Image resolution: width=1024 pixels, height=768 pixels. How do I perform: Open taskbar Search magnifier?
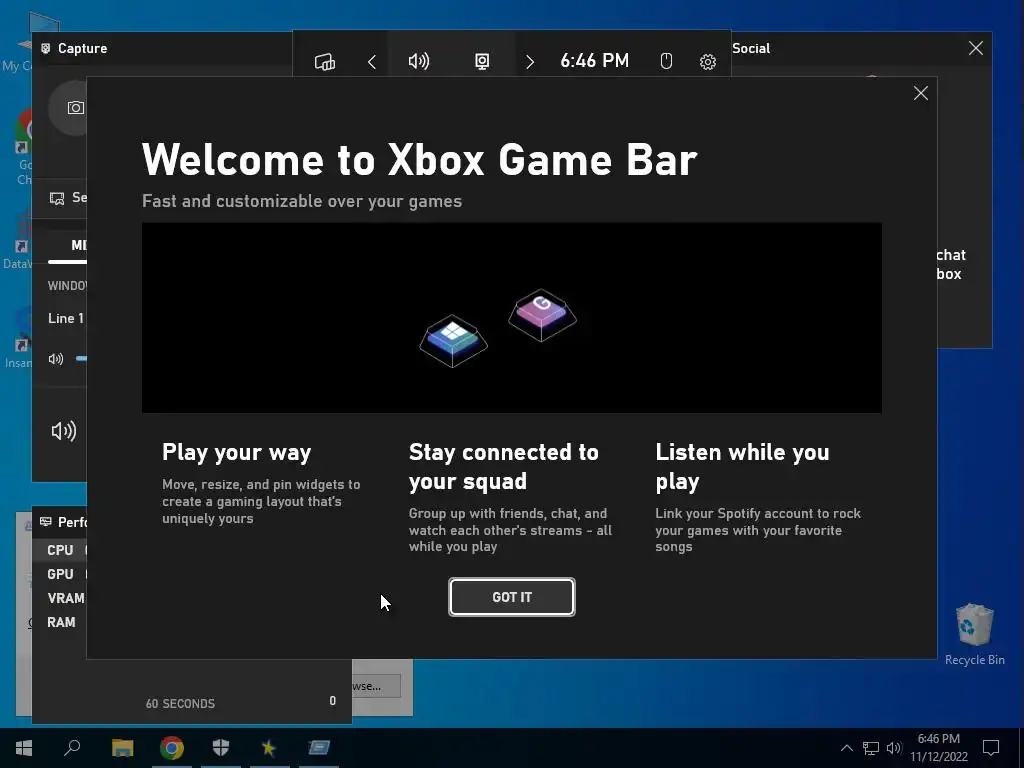click(x=72, y=748)
